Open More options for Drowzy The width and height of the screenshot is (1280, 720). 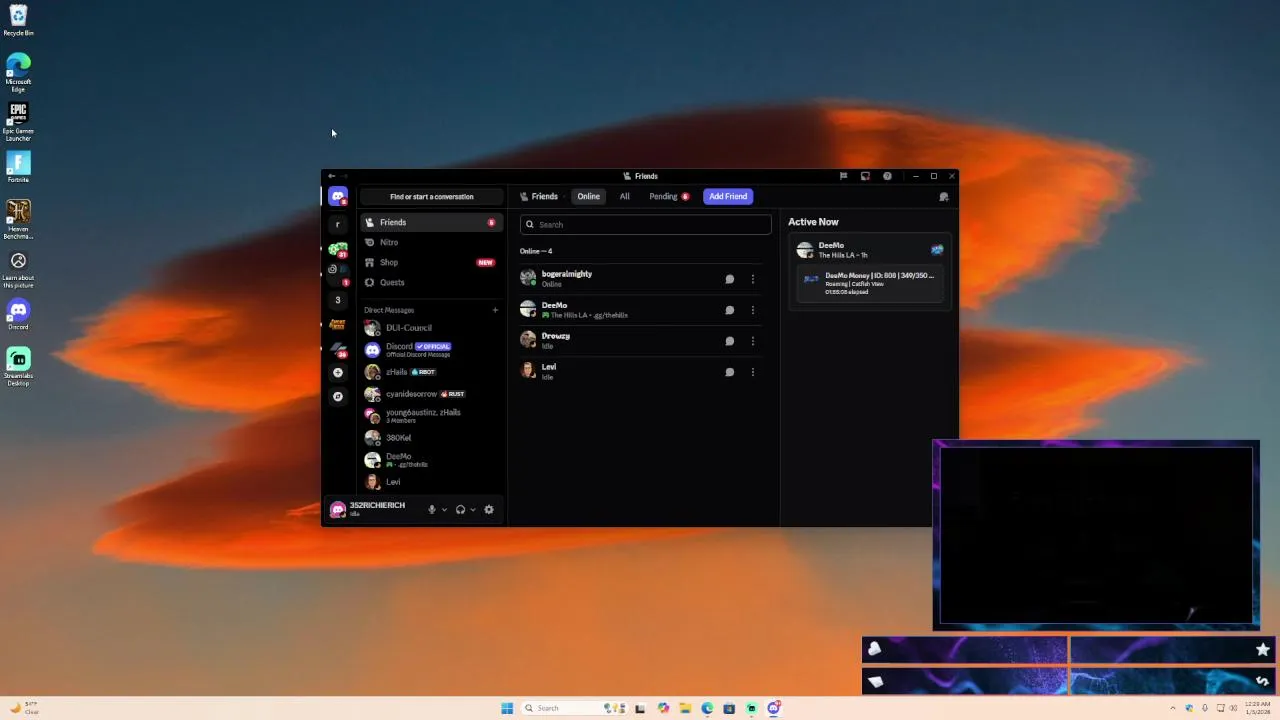click(x=753, y=341)
